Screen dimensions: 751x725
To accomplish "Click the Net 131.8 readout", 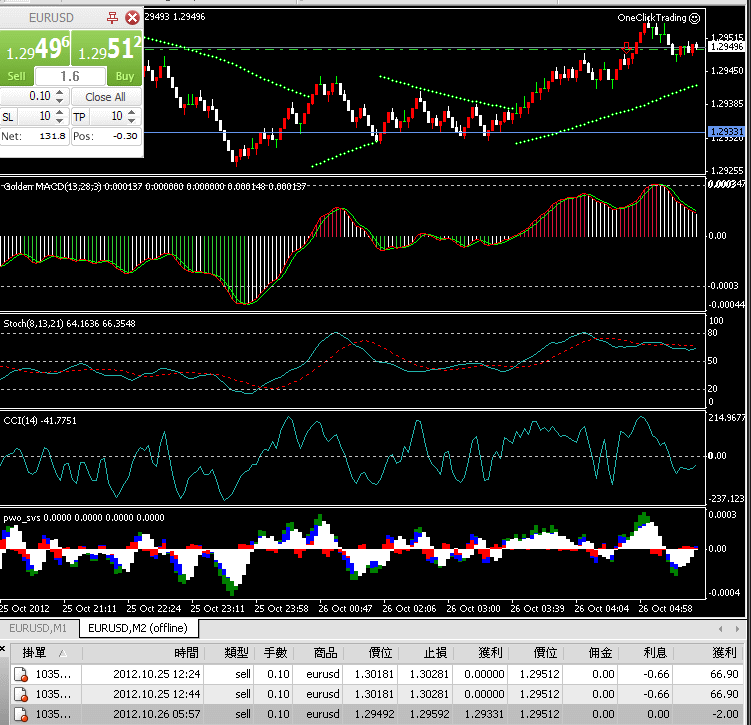I will (x=34, y=136).
